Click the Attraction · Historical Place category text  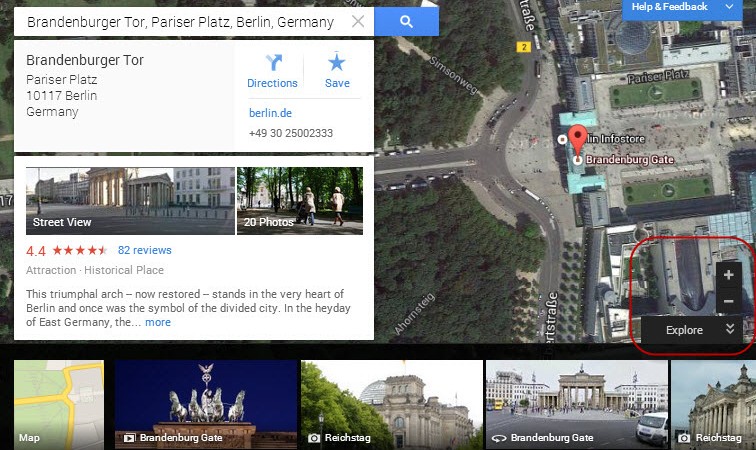pyautogui.click(x=95, y=270)
